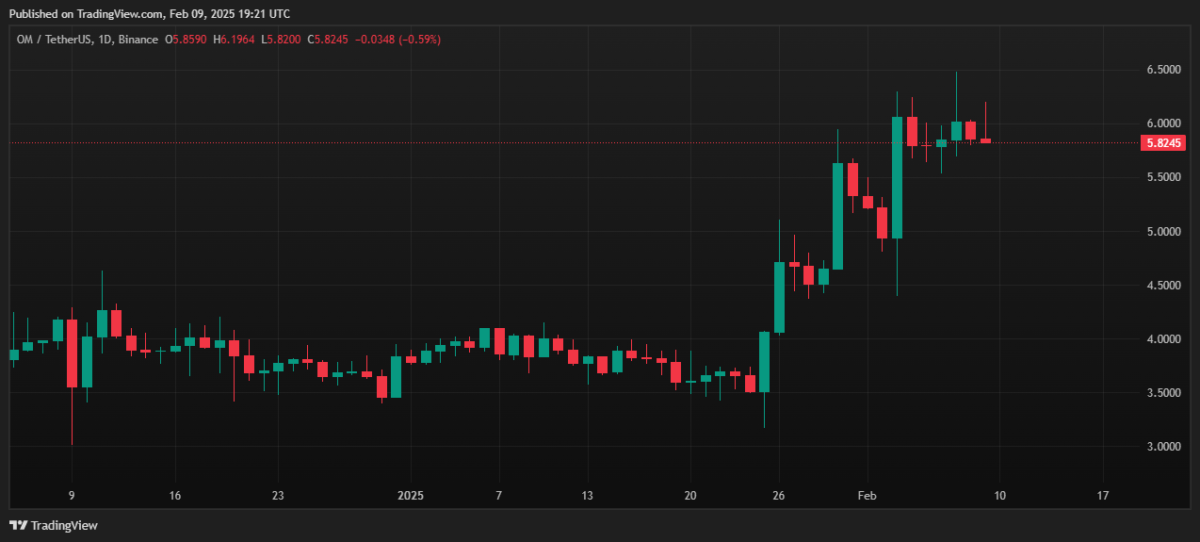Screen dimensions: 1200x542
Task: Click the 5.5000 price axis label
Action: coord(1163,177)
